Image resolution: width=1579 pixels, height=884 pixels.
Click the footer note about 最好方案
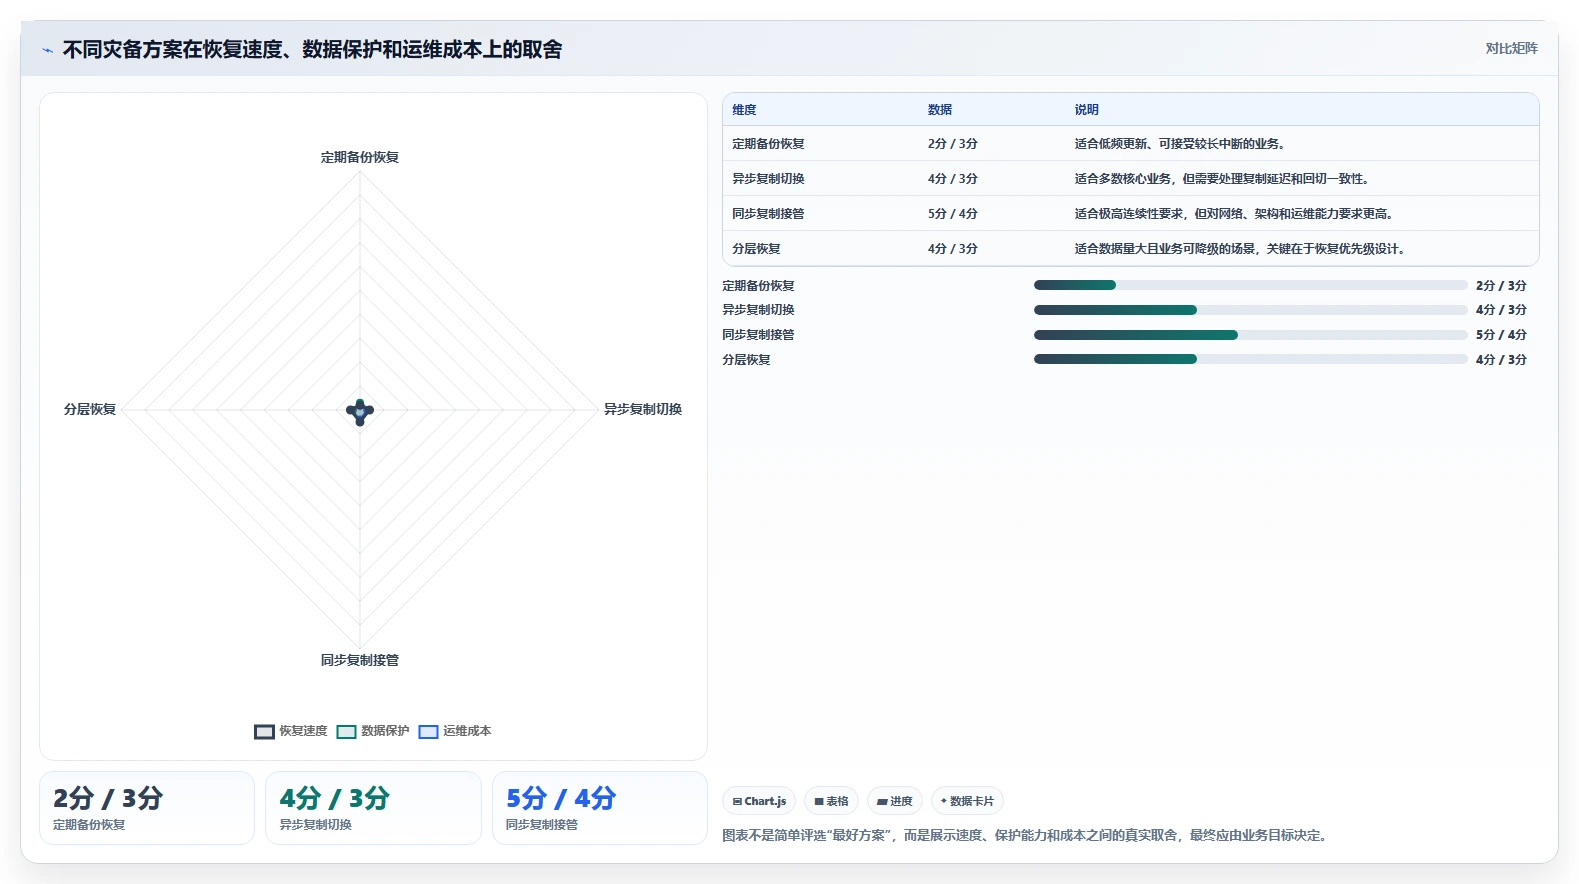click(1027, 835)
